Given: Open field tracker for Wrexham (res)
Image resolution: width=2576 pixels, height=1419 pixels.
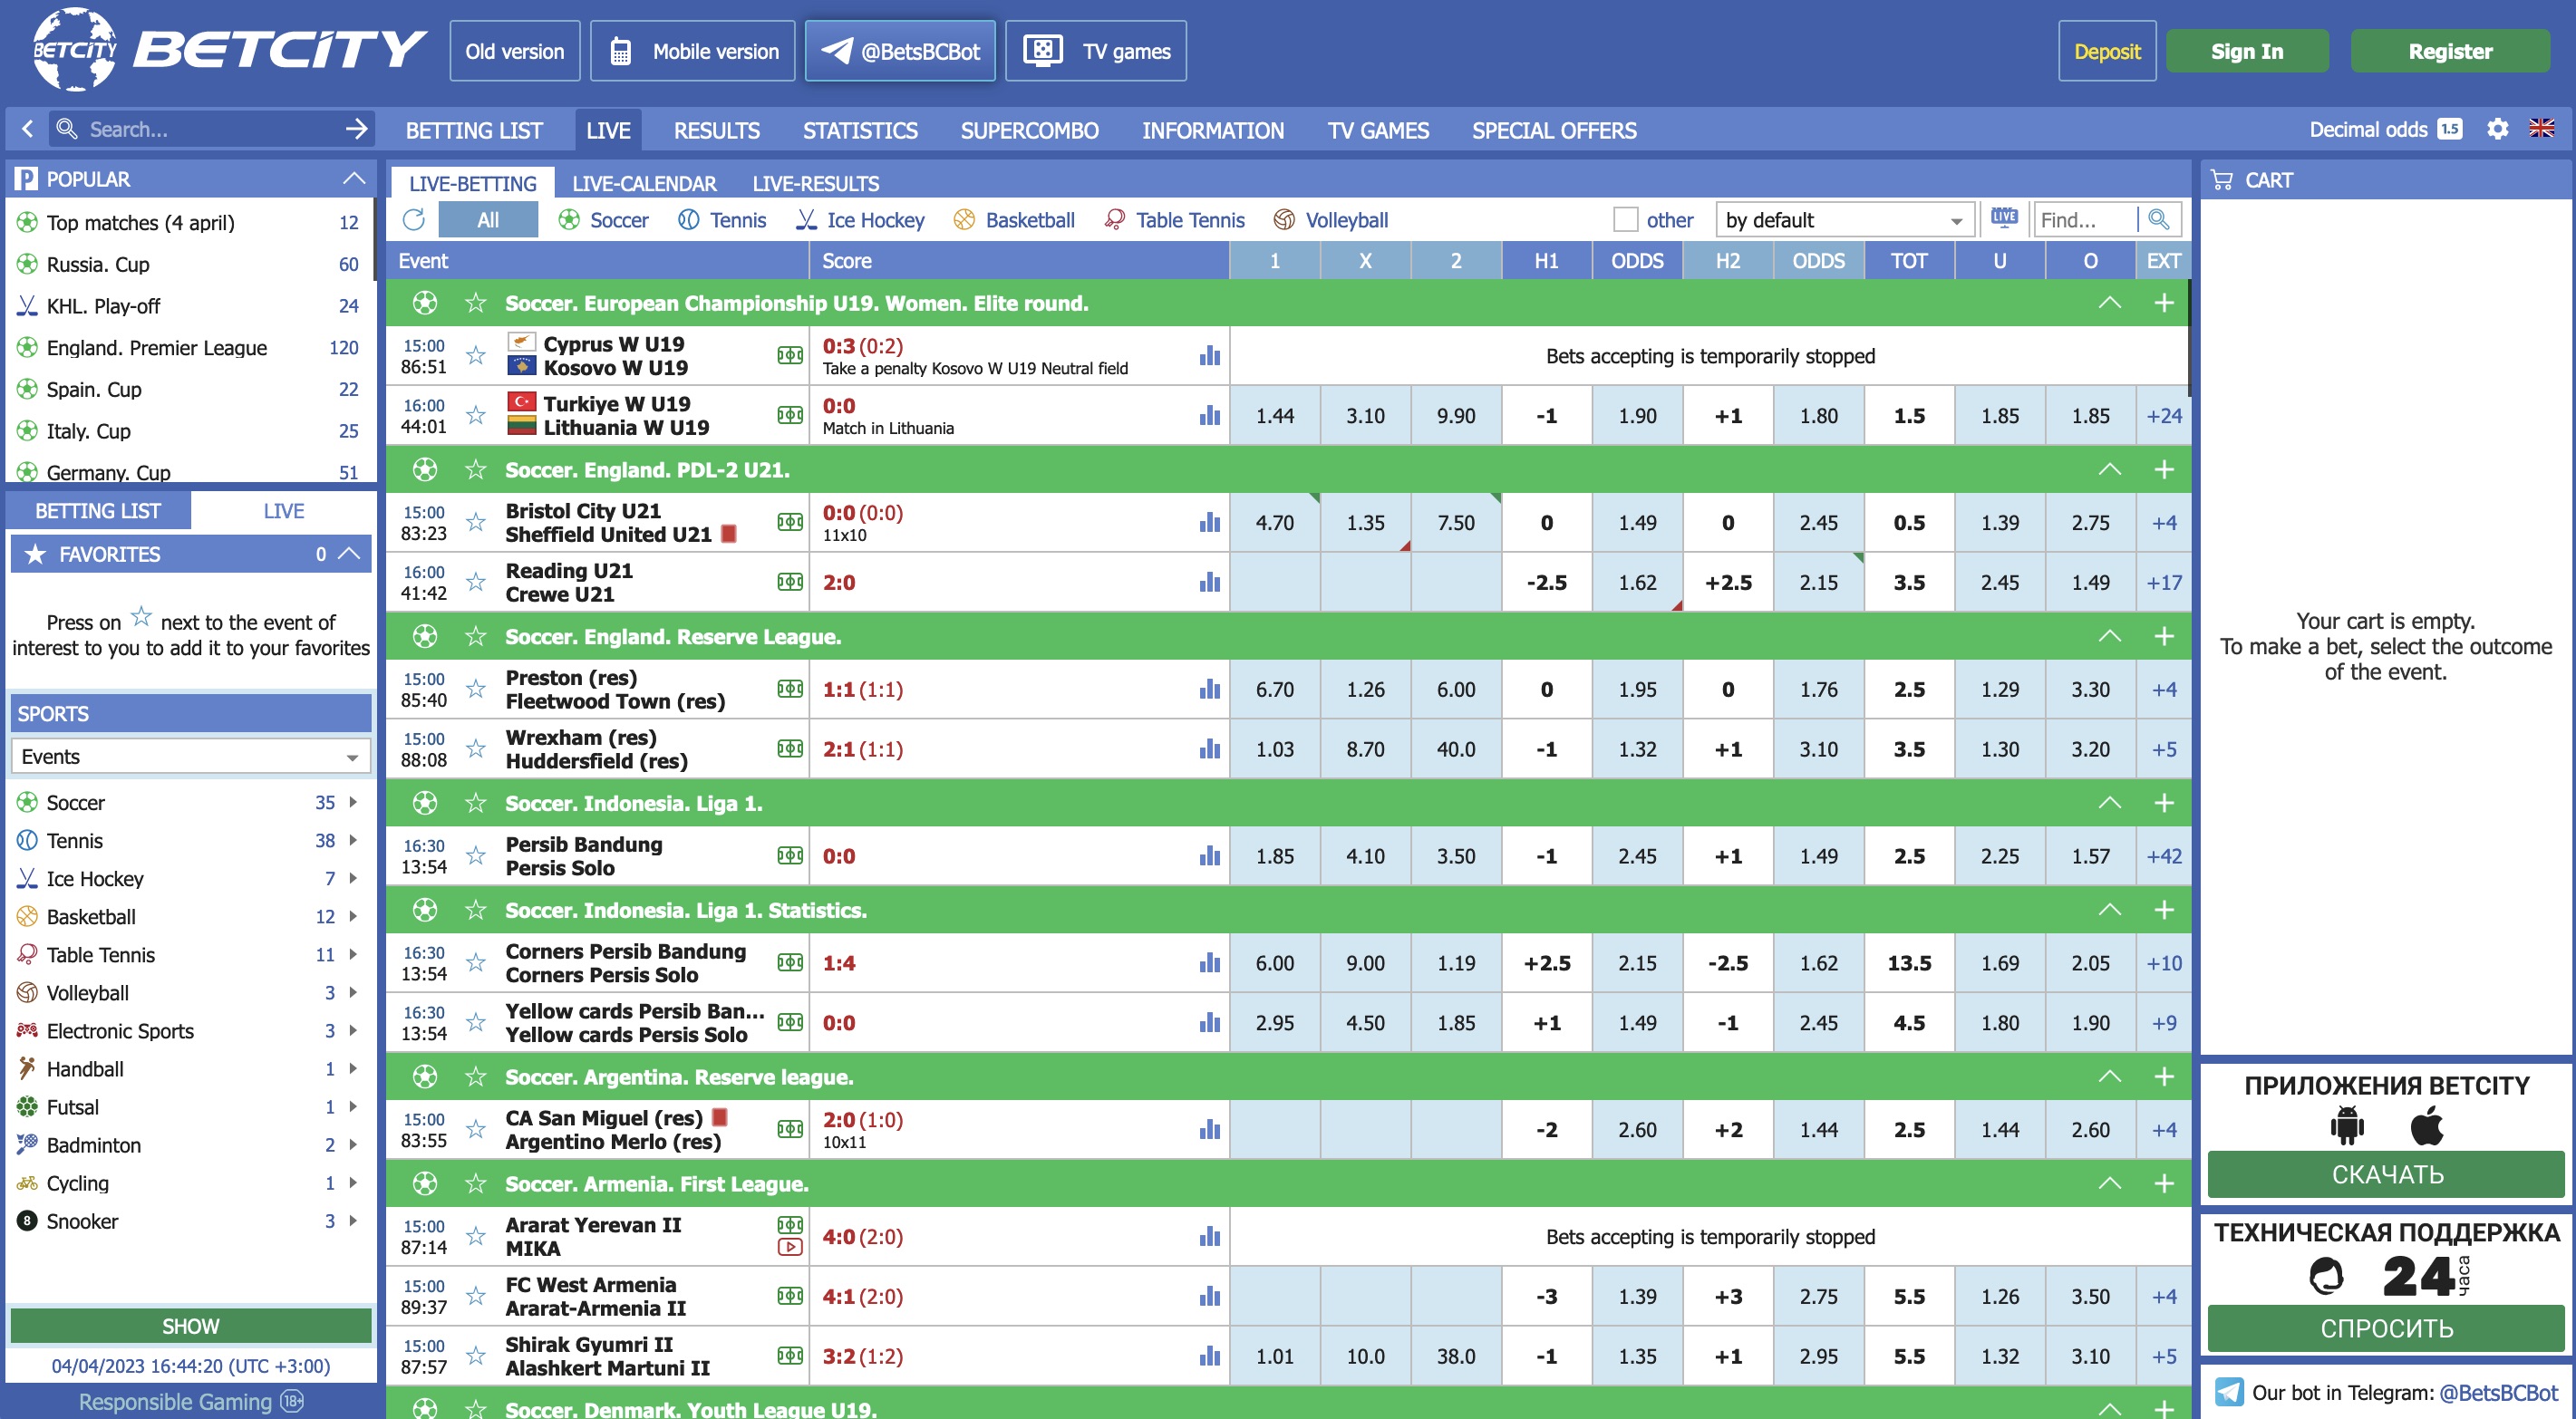Looking at the screenshot, I should point(790,749).
